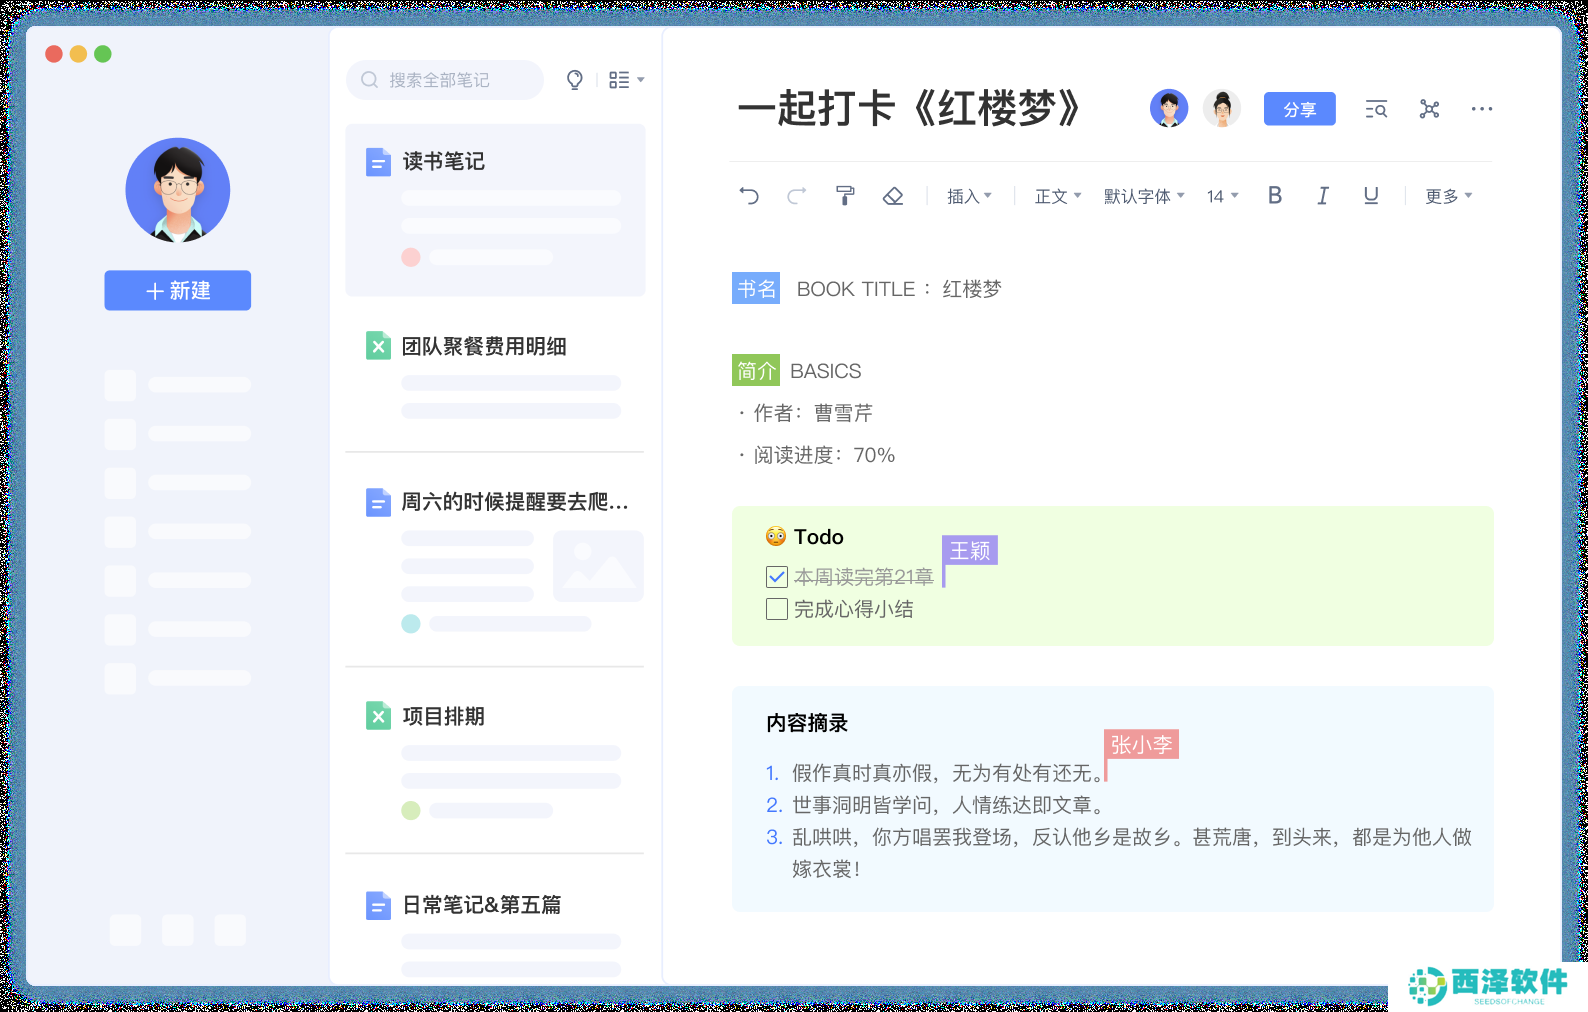This screenshot has width=1588, height=1012.
Task: Click the clear formatting eraser icon
Action: 893,196
